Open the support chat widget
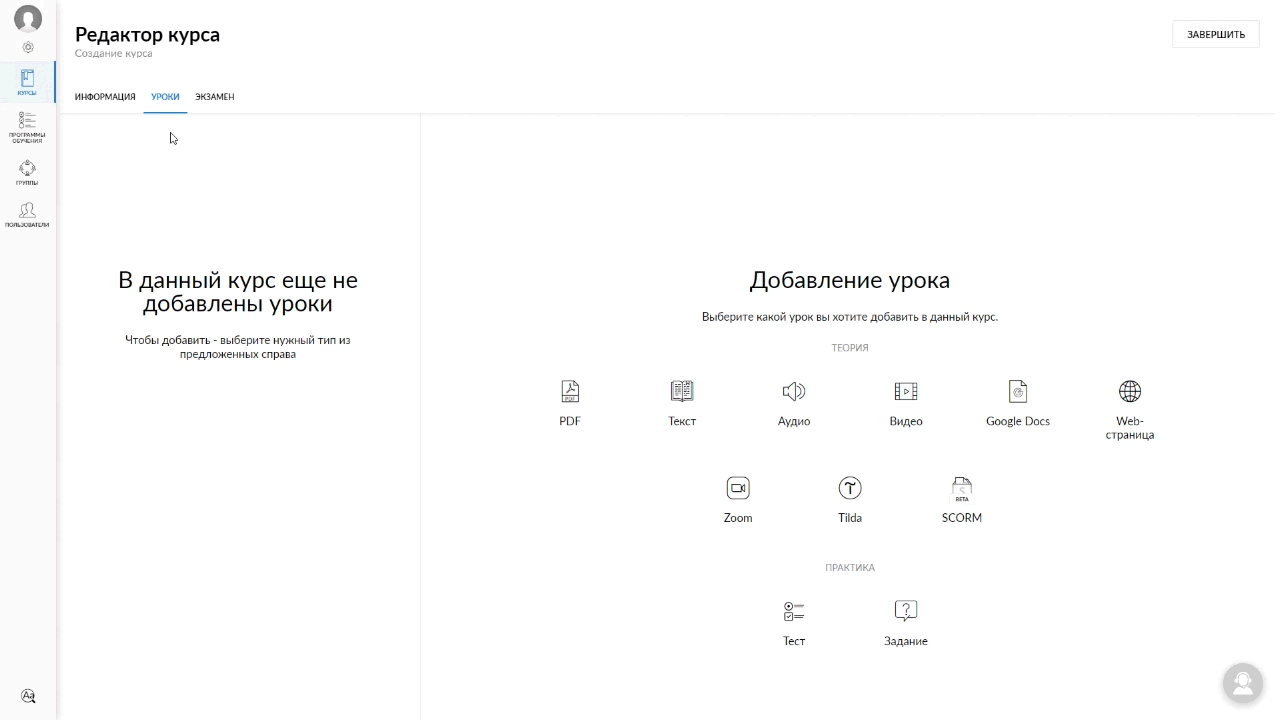The image size is (1280, 720). pos(1243,683)
